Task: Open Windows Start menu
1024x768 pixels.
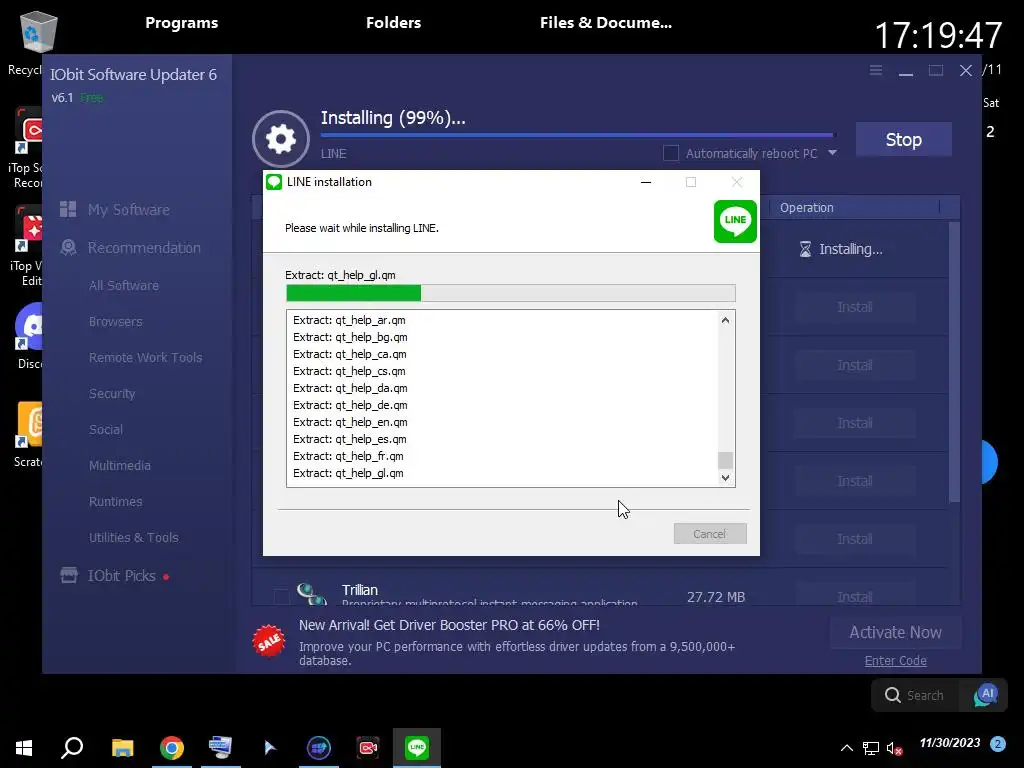Action: click(x=24, y=748)
